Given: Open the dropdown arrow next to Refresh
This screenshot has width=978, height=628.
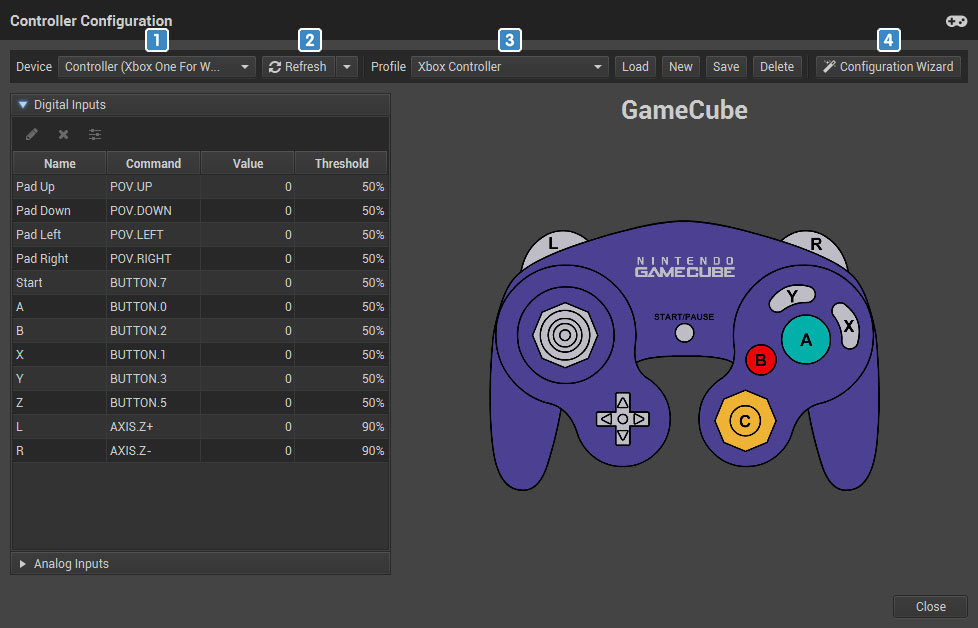Looking at the screenshot, I should tap(346, 67).
